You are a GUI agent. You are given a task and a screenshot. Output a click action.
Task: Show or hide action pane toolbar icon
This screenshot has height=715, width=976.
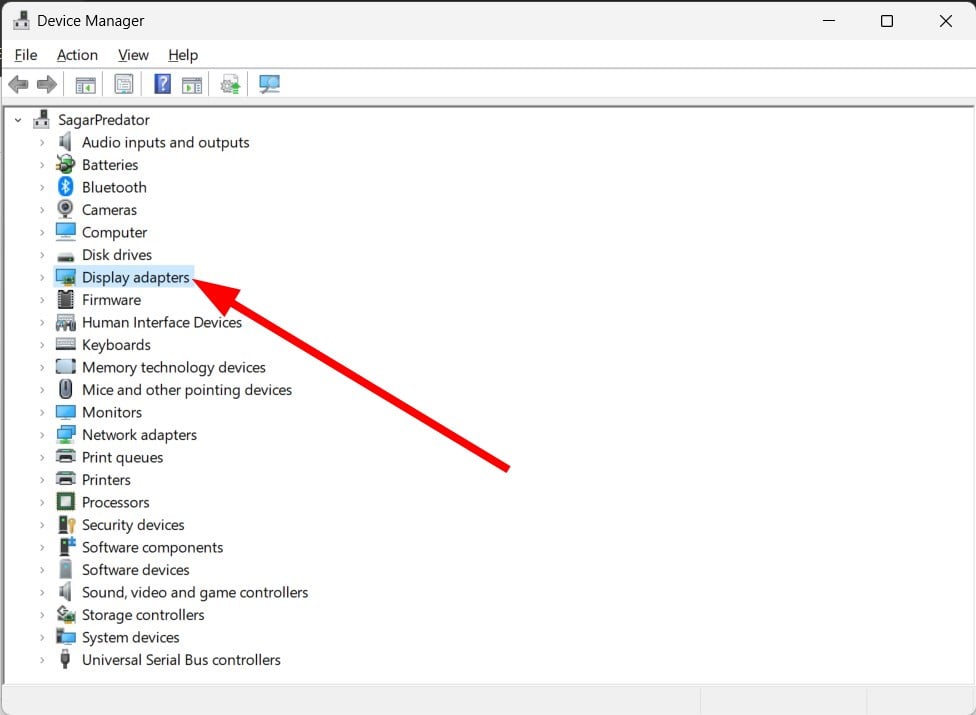pos(192,85)
